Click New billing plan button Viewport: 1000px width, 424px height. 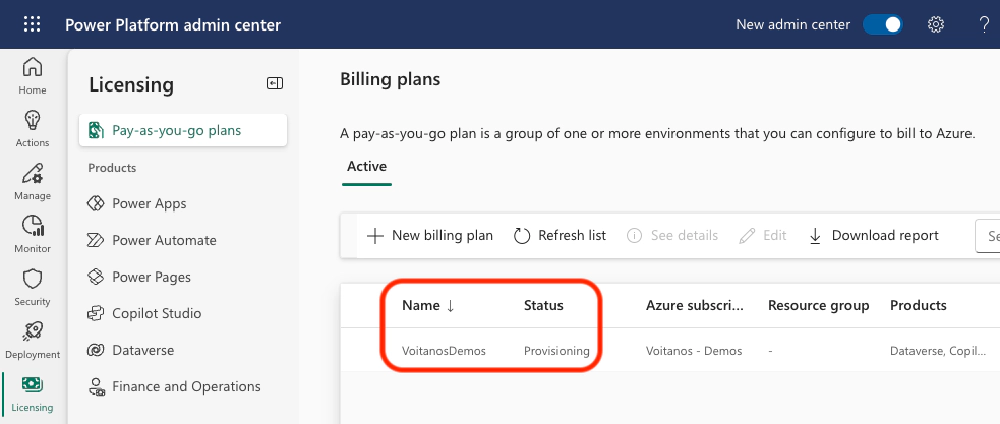click(x=430, y=236)
